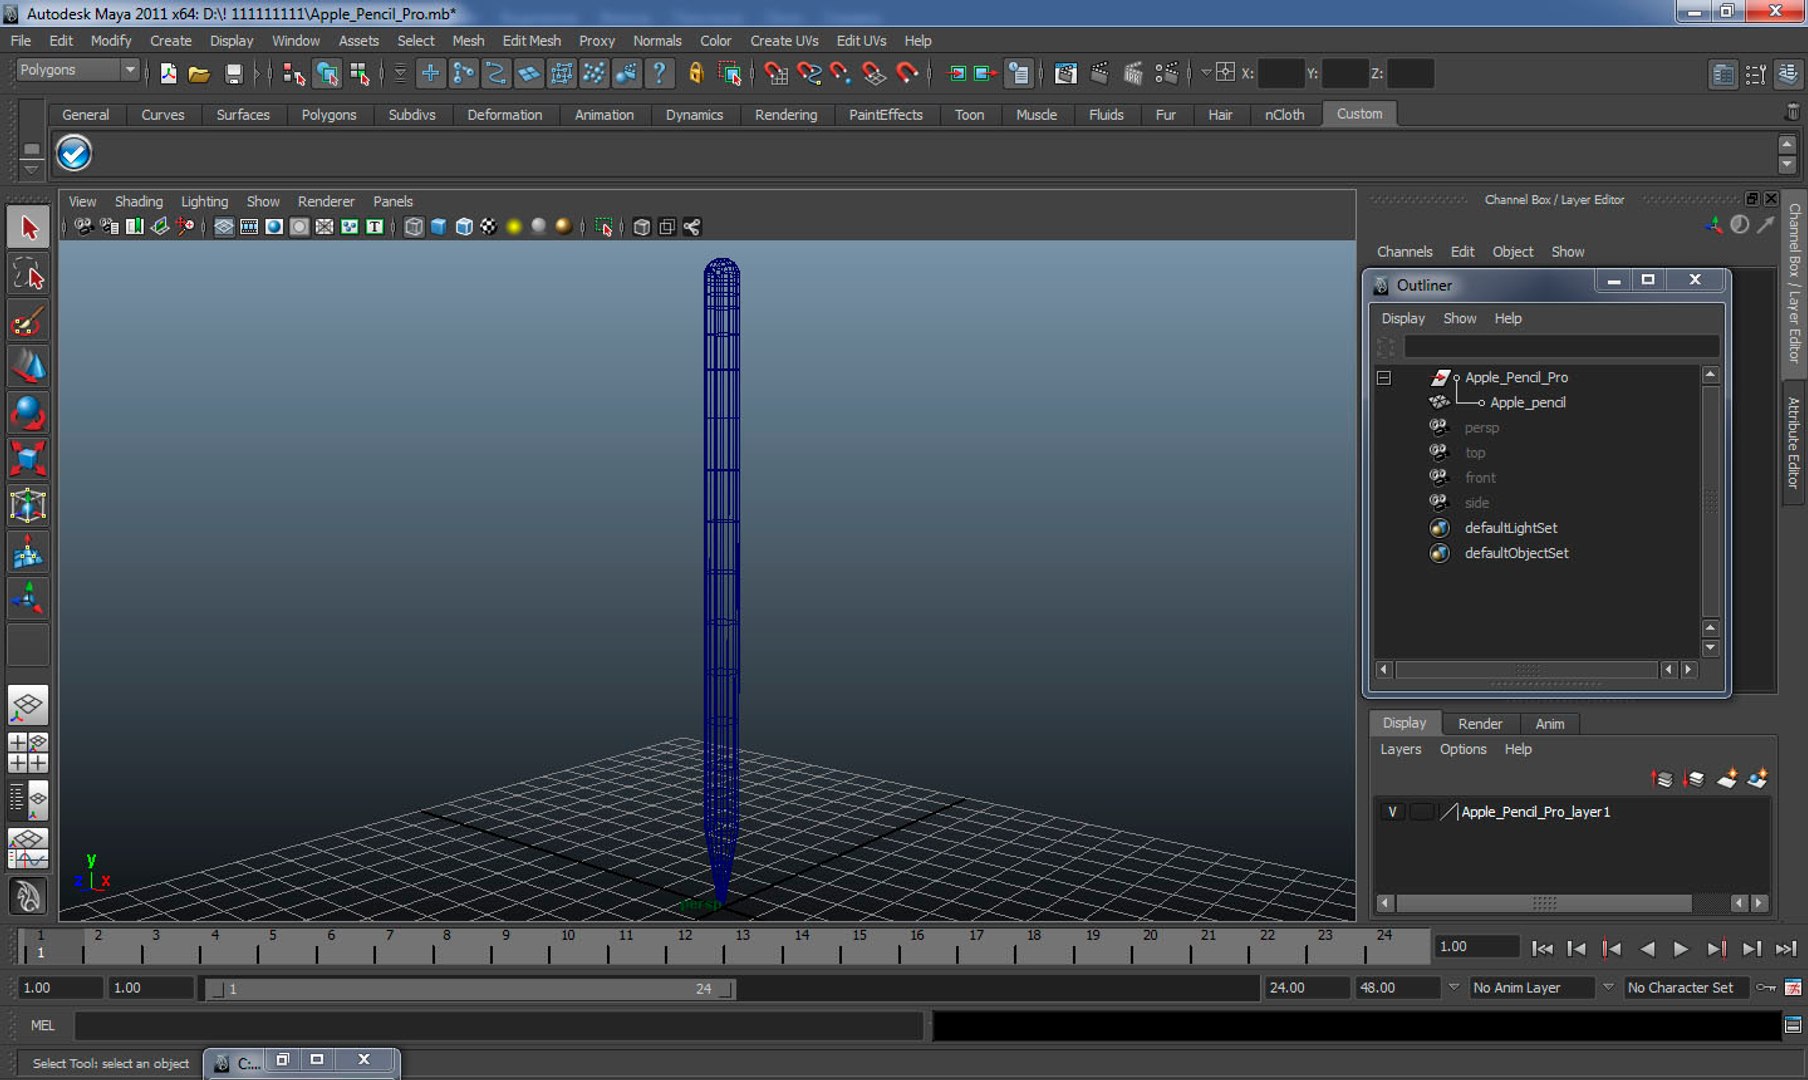Viewport: 1808px width, 1080px height.
Task: Click frame 12 on the timeline
Action: coord(685,945)
